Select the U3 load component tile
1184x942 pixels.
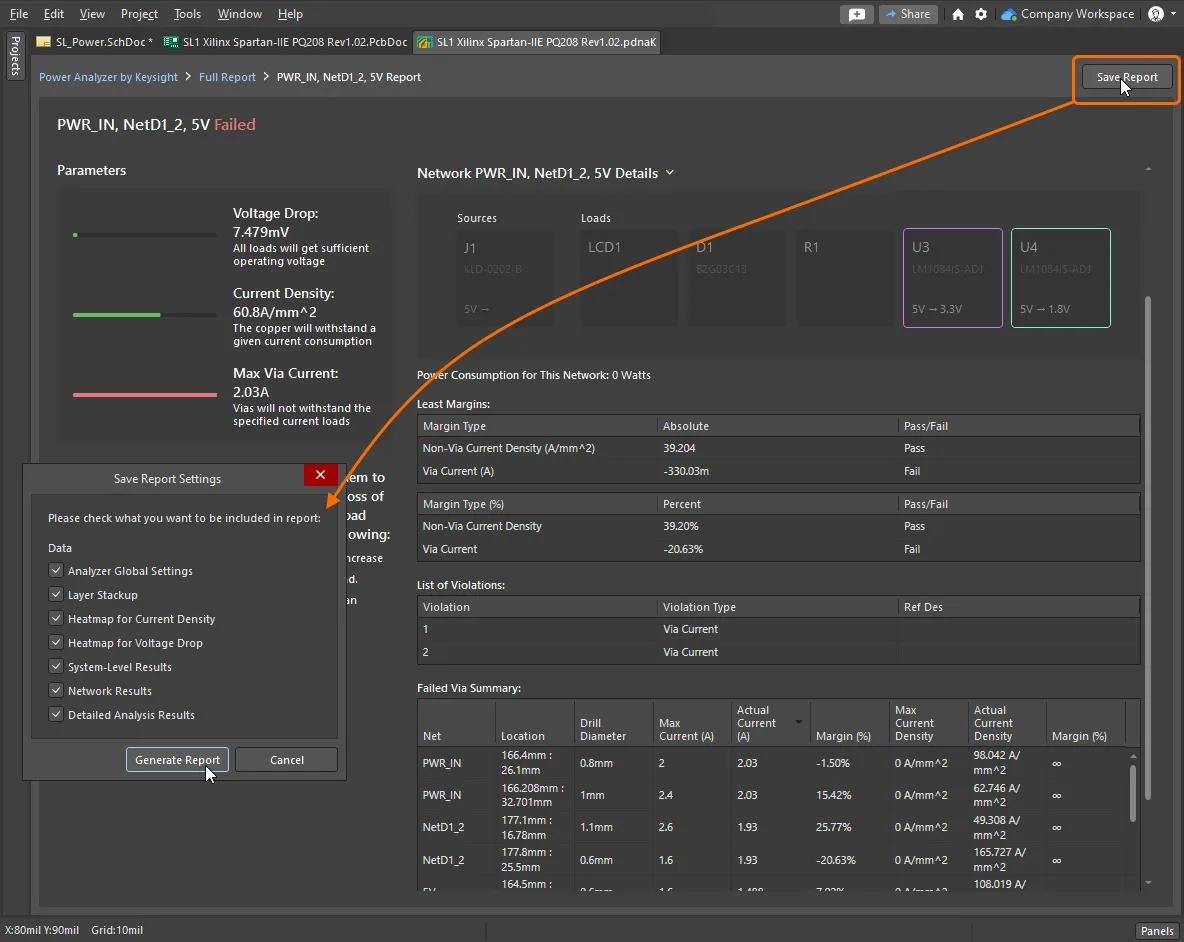click(x=952, y=278)
